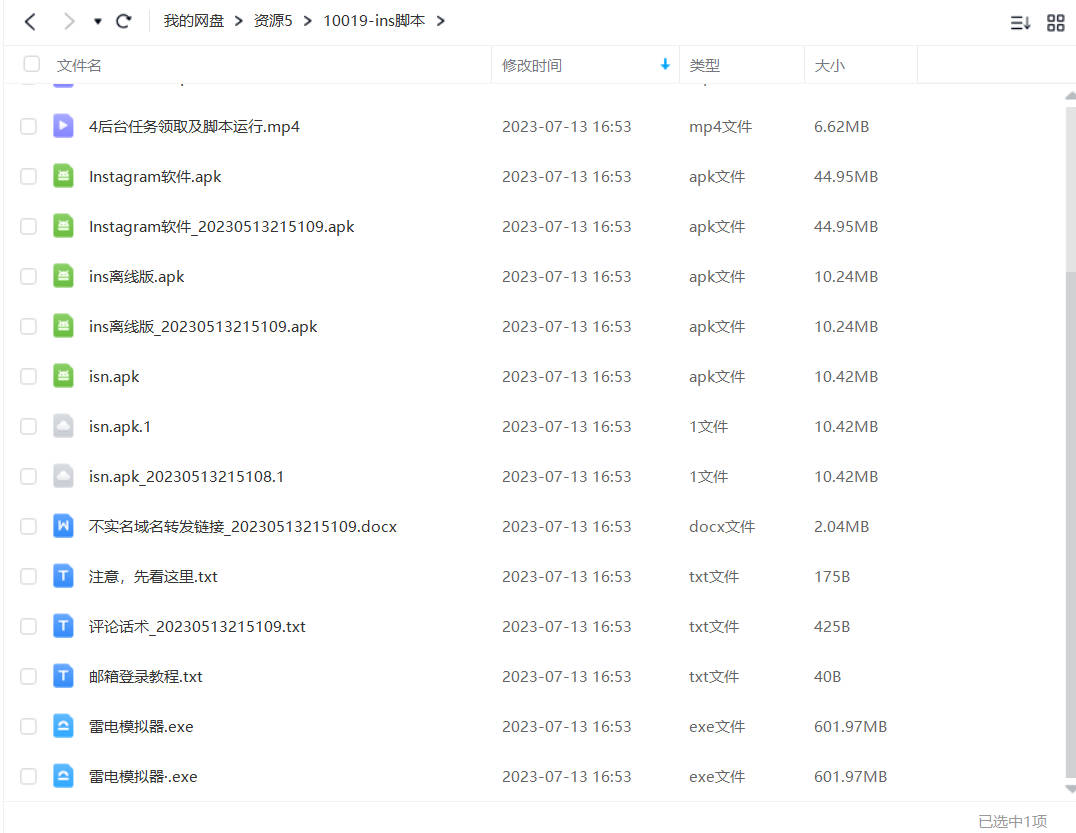
Task: Select file name 评论话术_20230513215109.txt
Action: [x=197, y=626]
